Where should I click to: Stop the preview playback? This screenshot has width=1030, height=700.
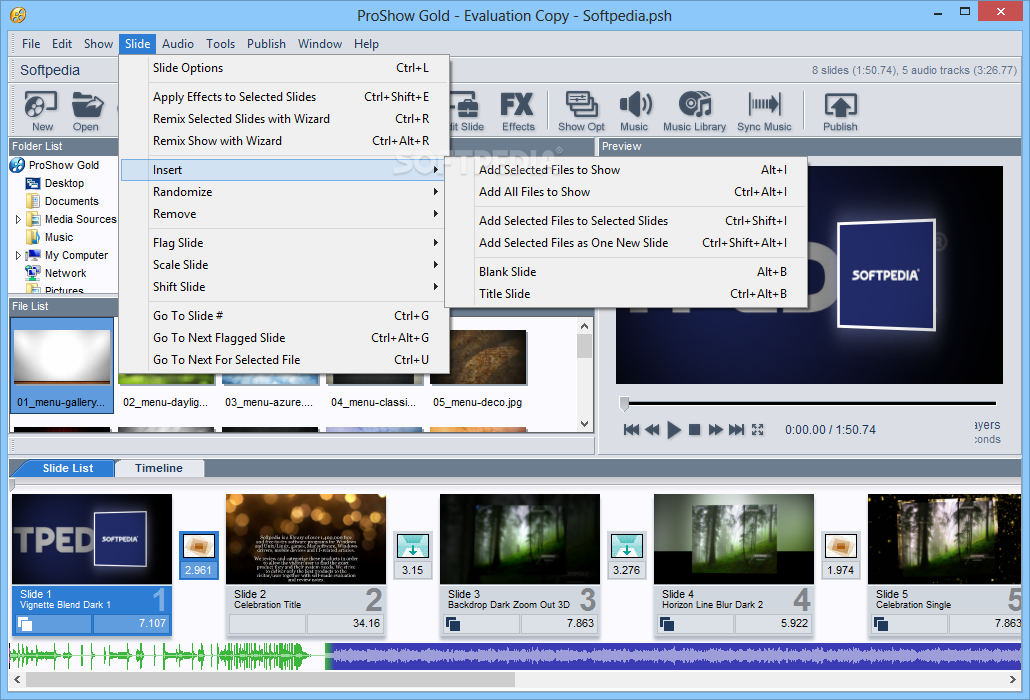694,429
